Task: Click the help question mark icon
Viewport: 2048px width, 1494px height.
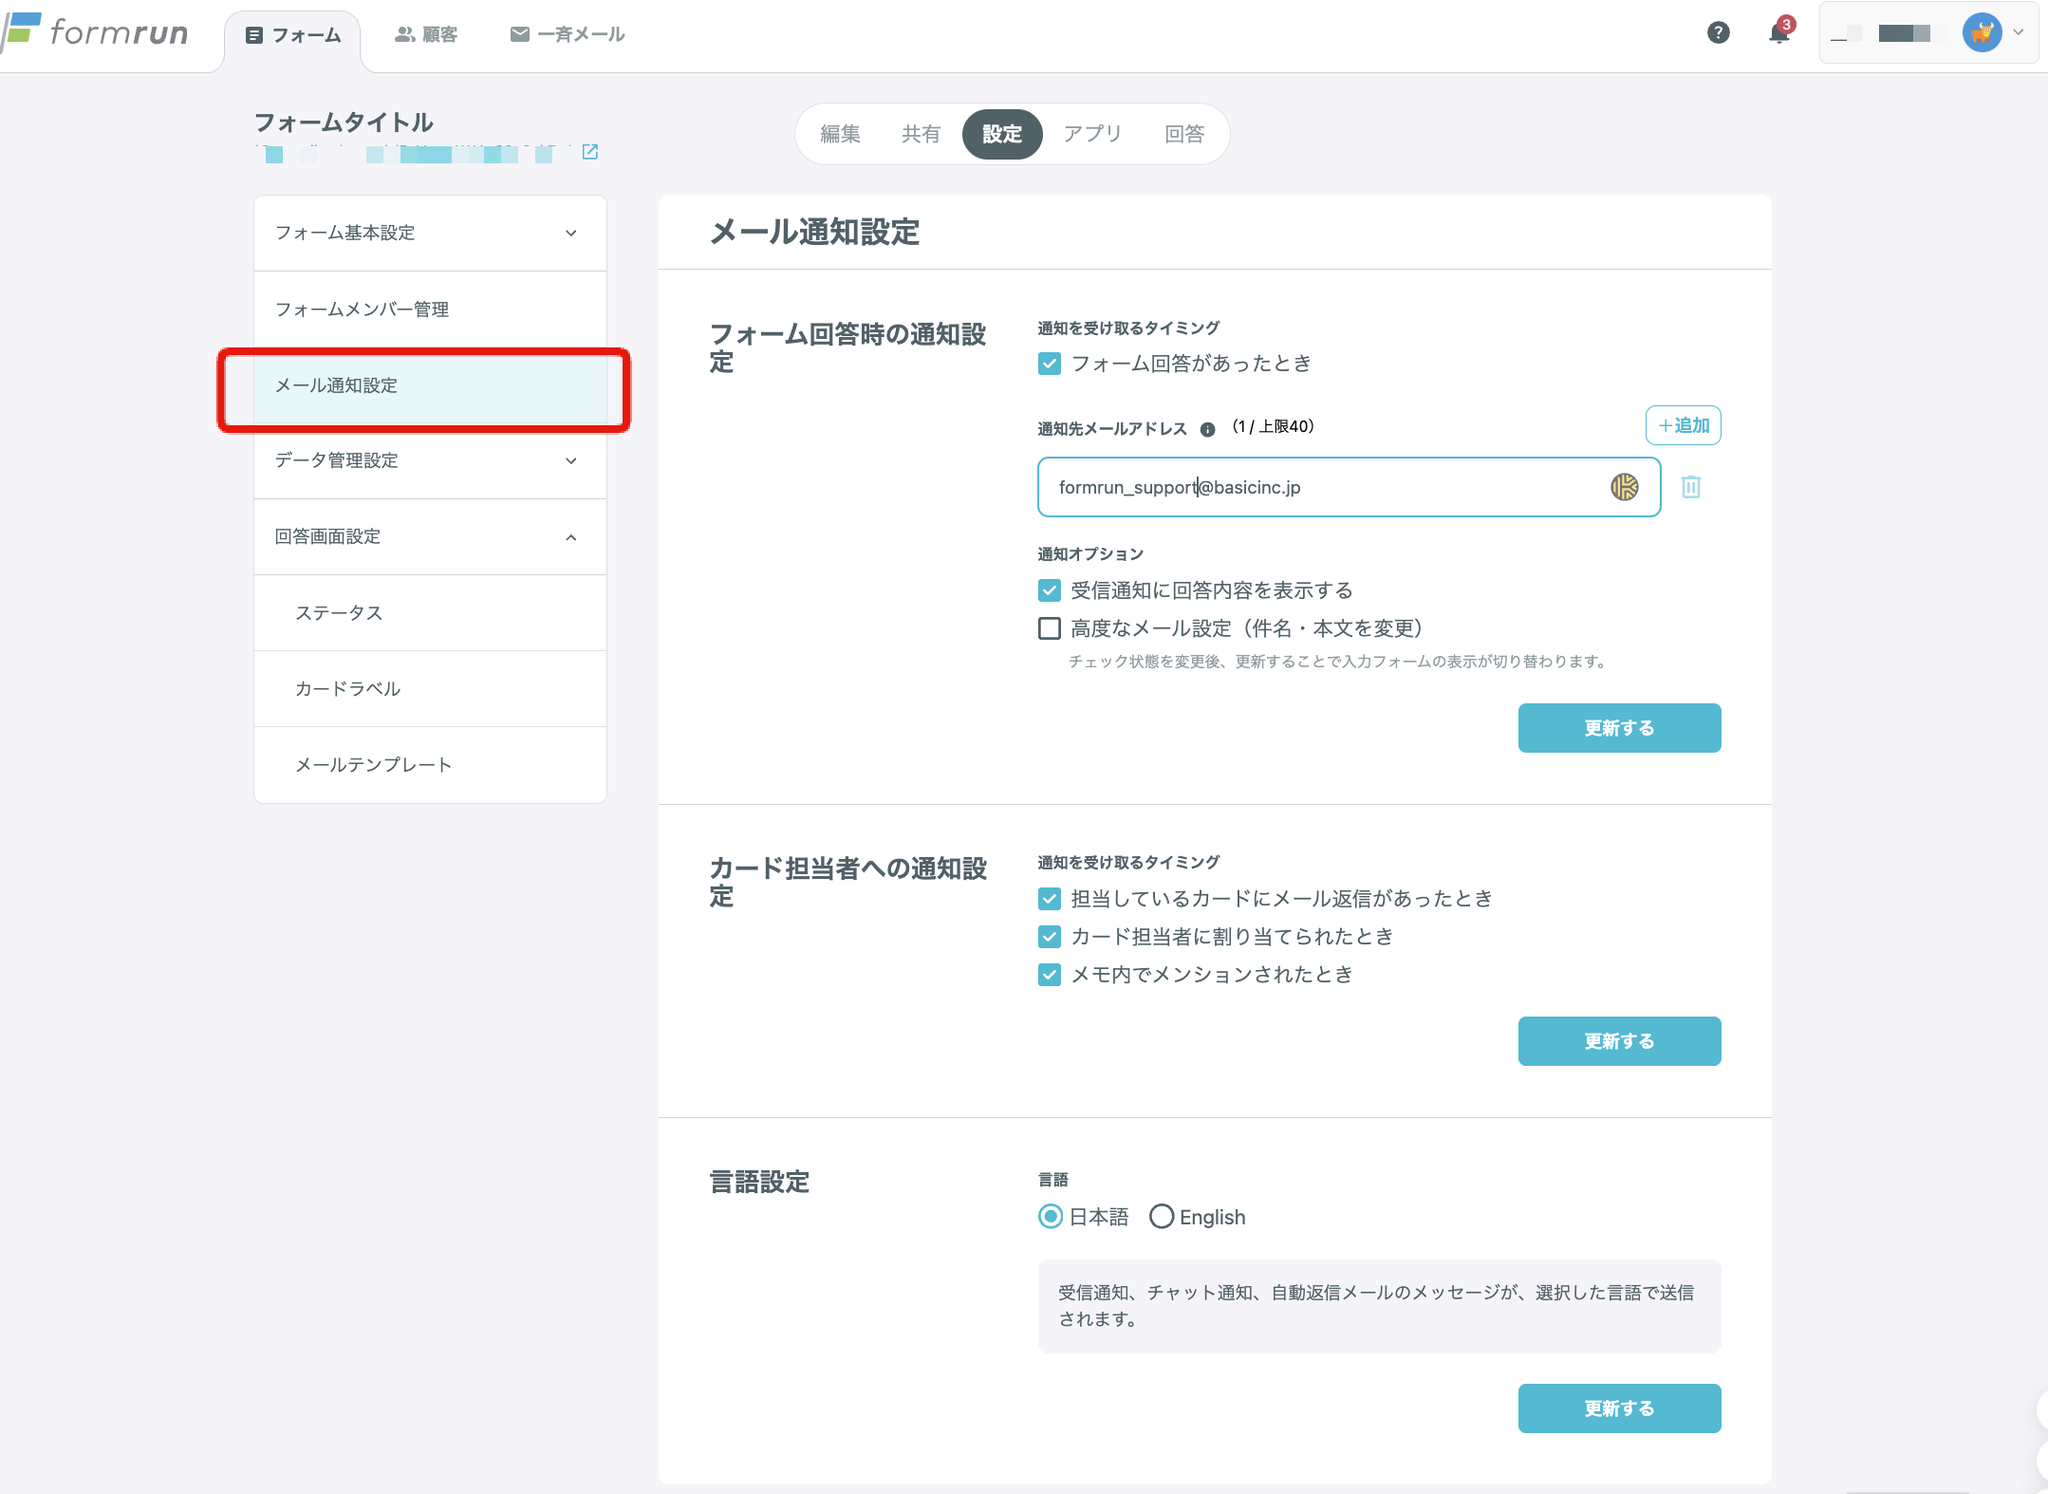Action: click(x=1717, y=33)
